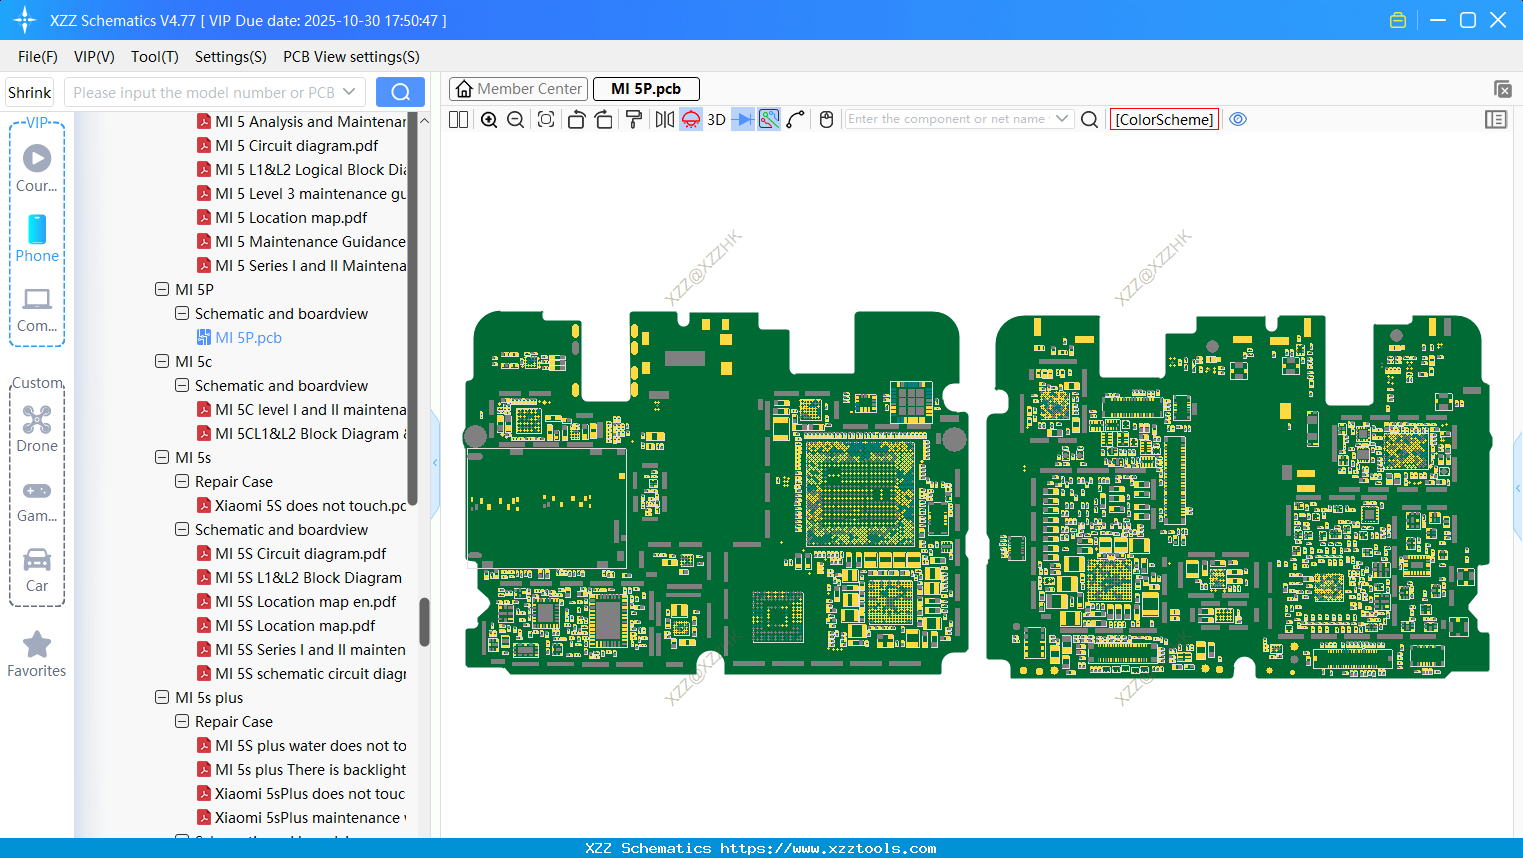1523x858 pixels.
Task: Search for the component or net name
Action: pyautogui.click(x=1090, y=119)
